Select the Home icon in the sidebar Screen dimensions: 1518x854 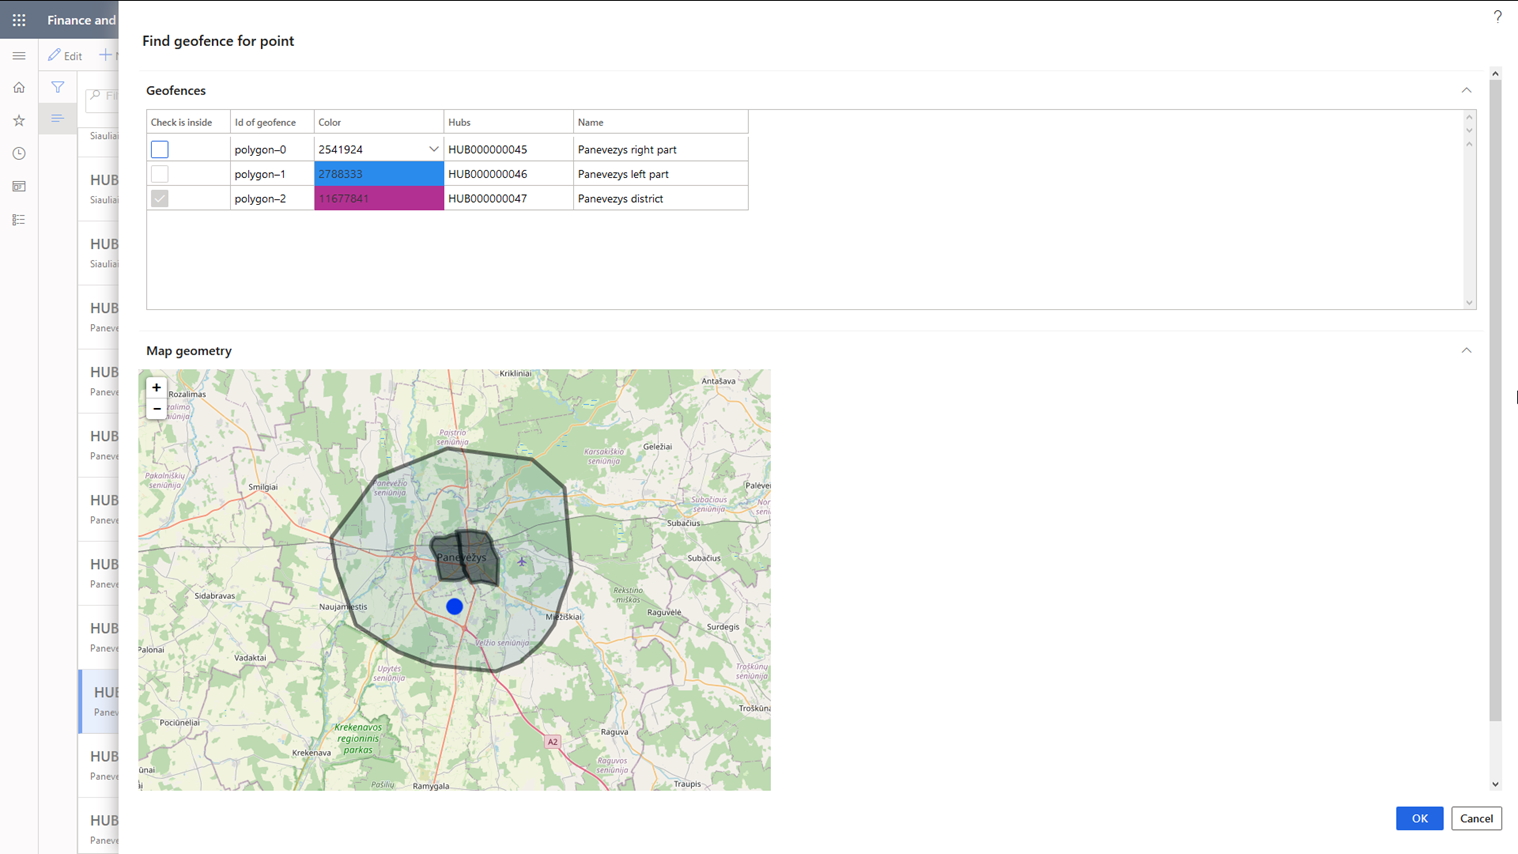[18, 87]
